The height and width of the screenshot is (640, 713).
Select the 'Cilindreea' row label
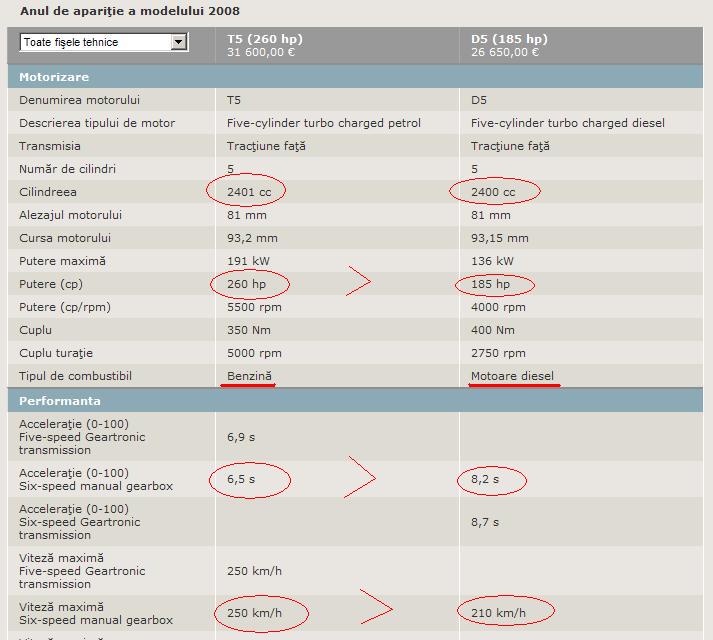pos(48,192)
